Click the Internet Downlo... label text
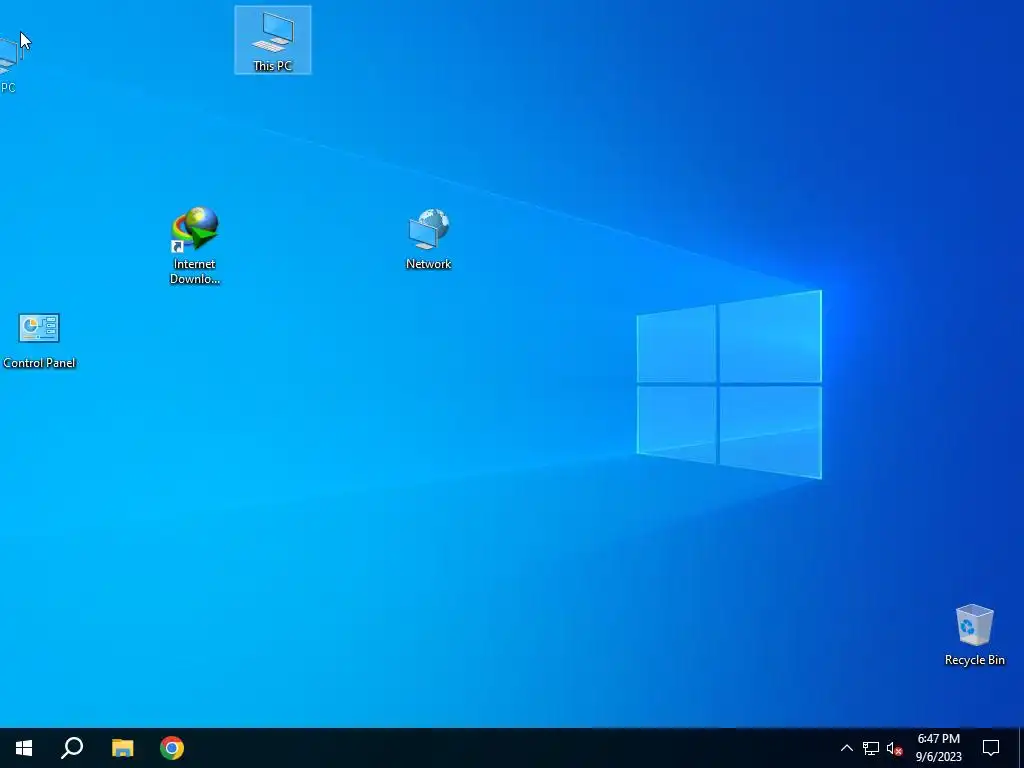 195,271
